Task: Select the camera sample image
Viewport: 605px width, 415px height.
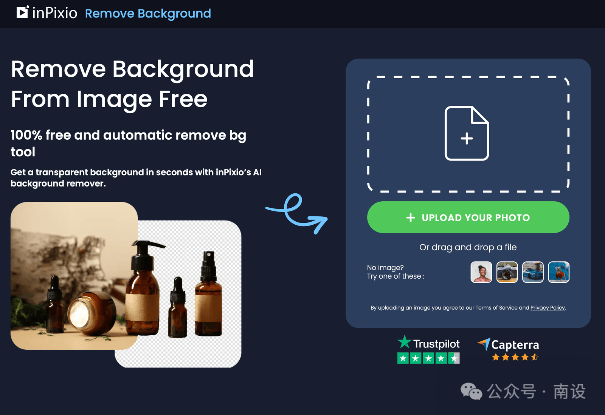Action: click(507, 272)
